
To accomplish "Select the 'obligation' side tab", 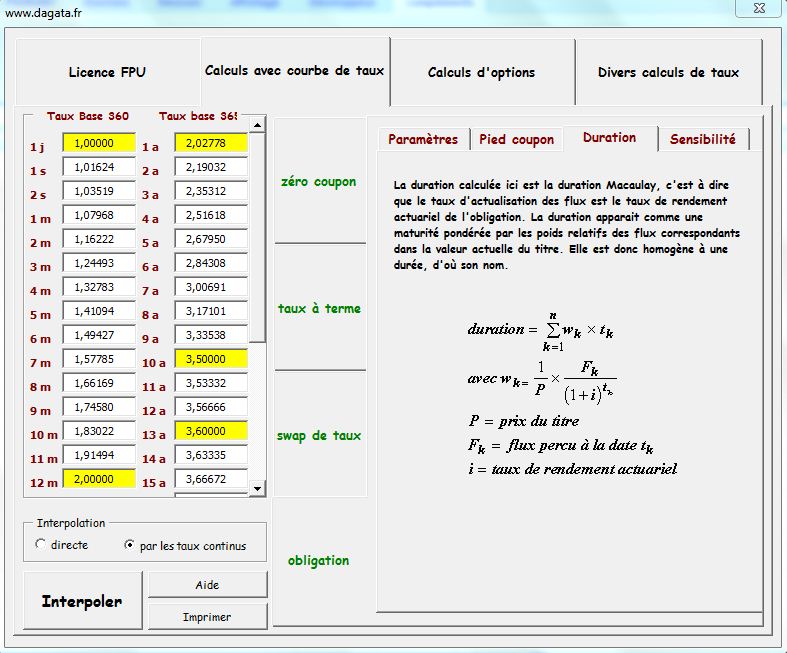I will tap(318, 560).
